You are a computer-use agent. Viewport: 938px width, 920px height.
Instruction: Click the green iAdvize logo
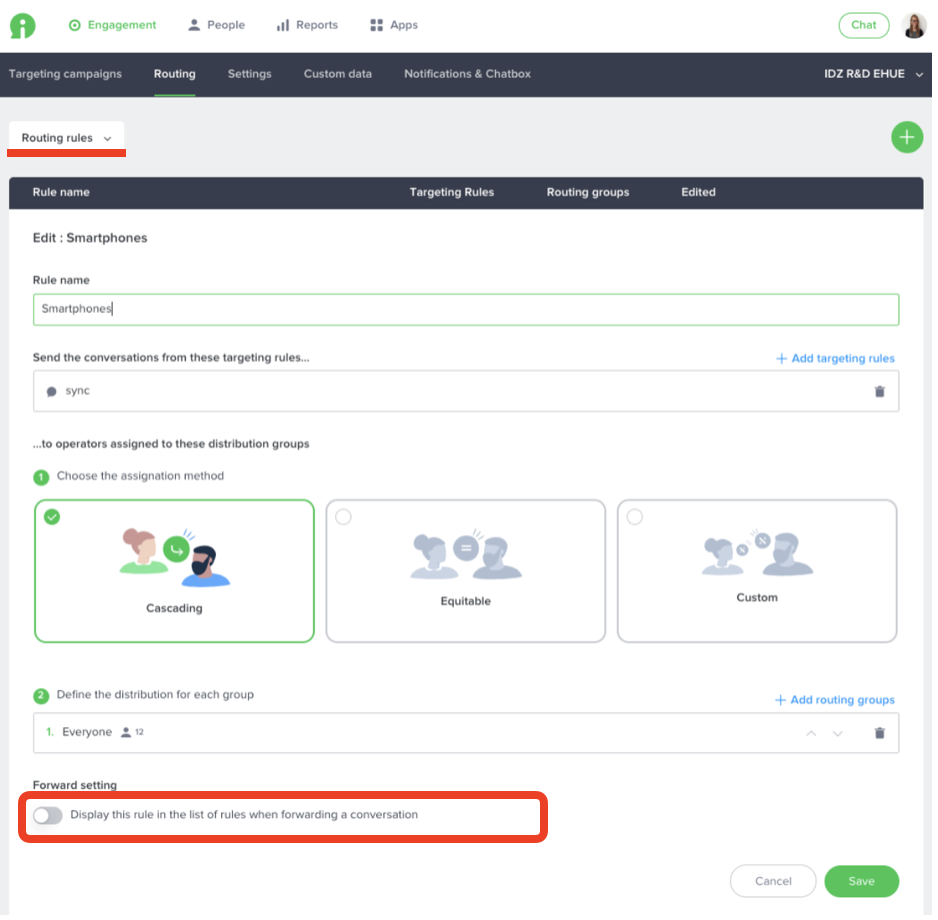[23, 26]
